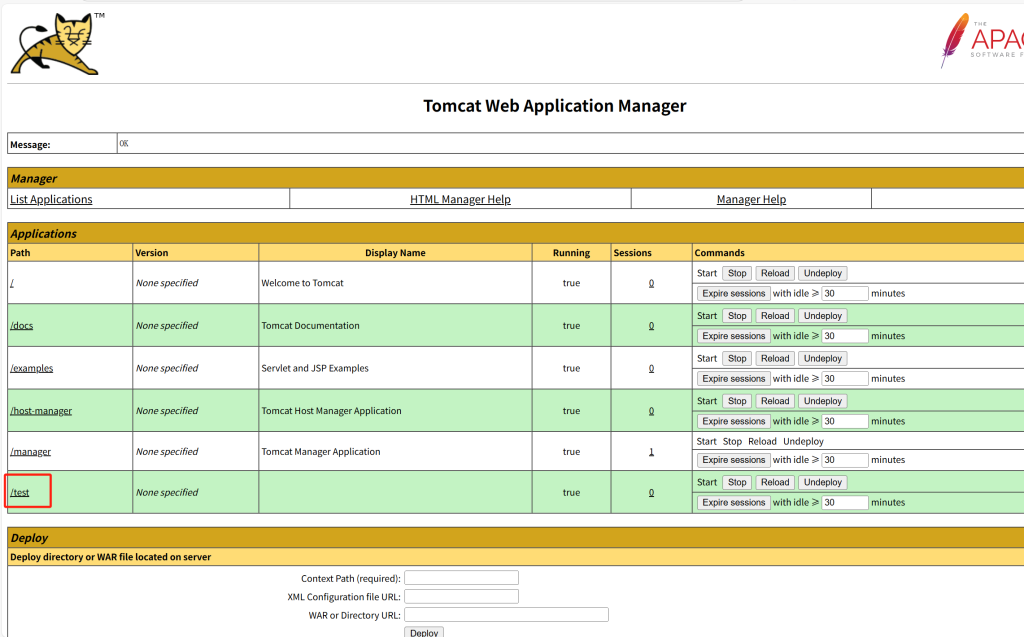This screenshot has height=637, width=1024.
Task: Reload the /host-manager application
Action: tap(775, 400)
